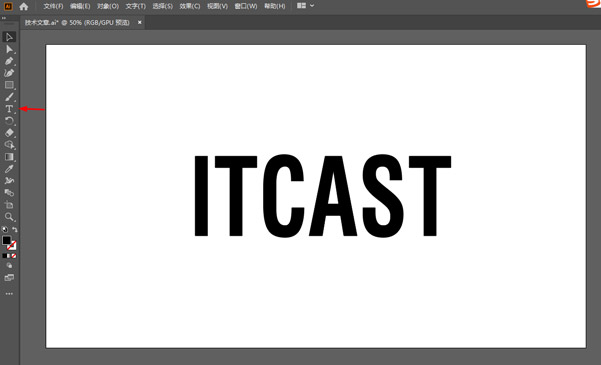Go to Home screen via house icon
This screenshot has height=365, width=601.
tap(24, 6)
